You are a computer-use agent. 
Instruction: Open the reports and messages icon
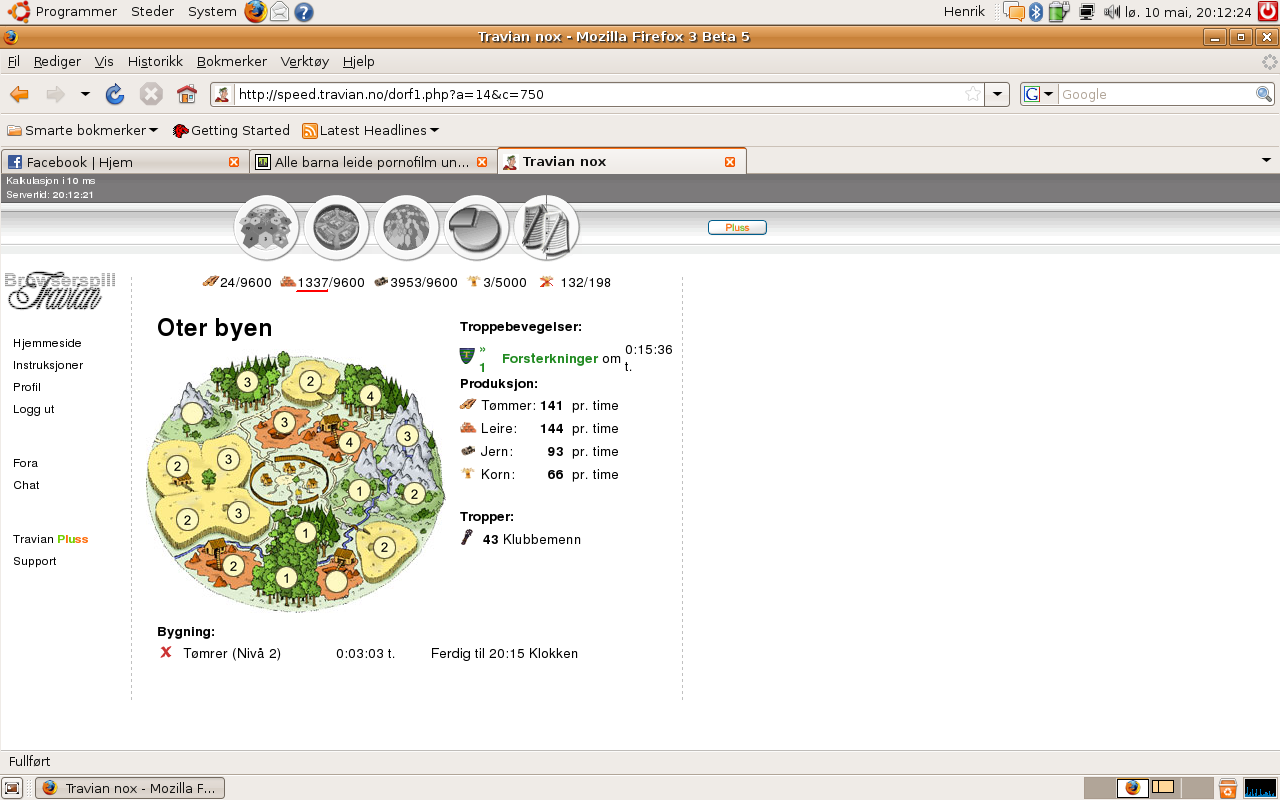click(546, 228)
